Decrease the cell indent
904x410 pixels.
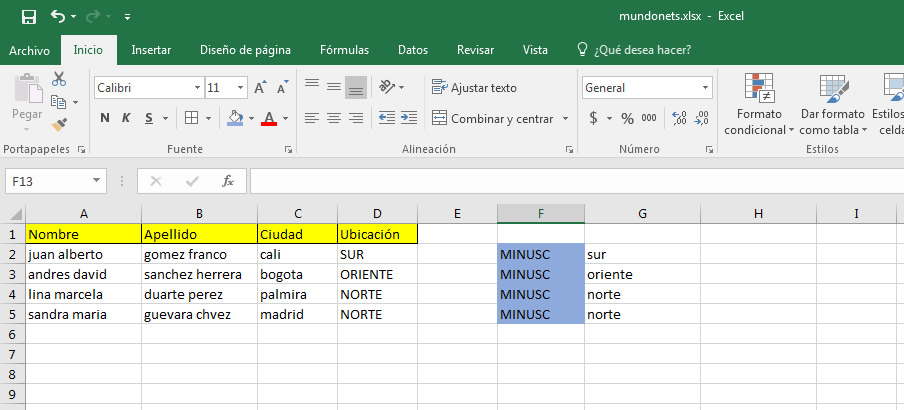[387, 118]
